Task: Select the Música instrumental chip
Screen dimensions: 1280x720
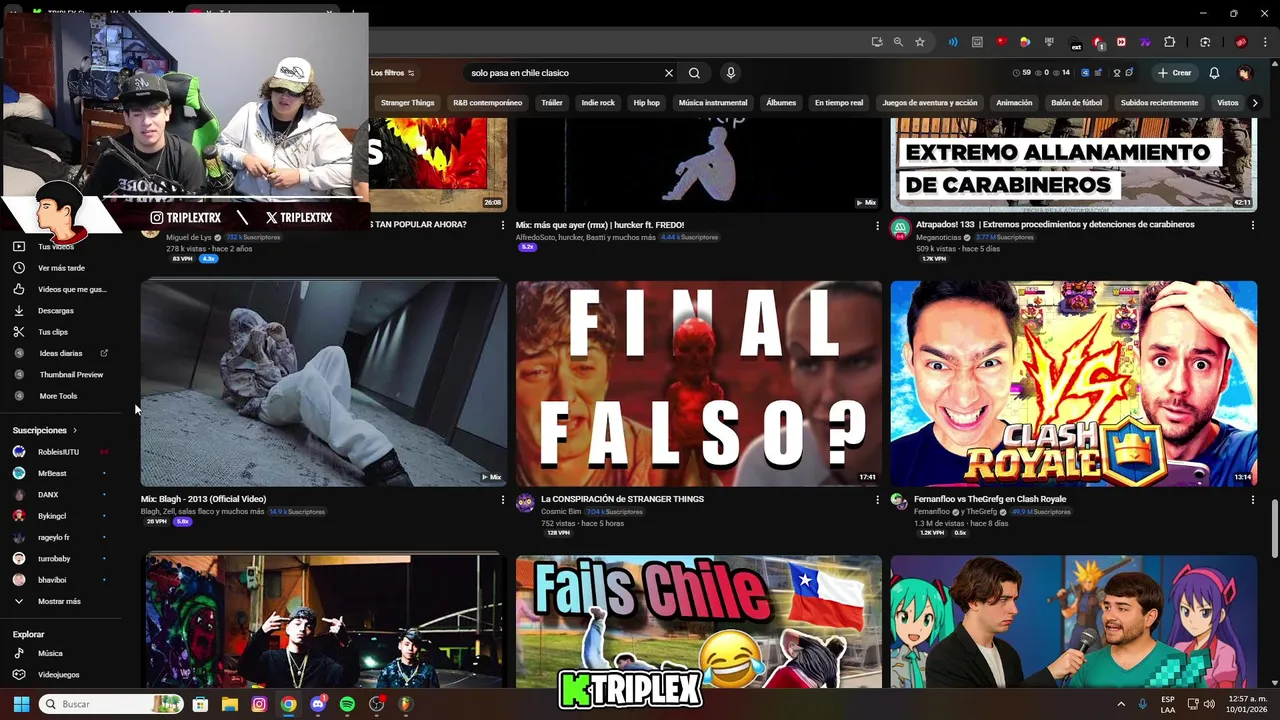Action: (713, 103)
